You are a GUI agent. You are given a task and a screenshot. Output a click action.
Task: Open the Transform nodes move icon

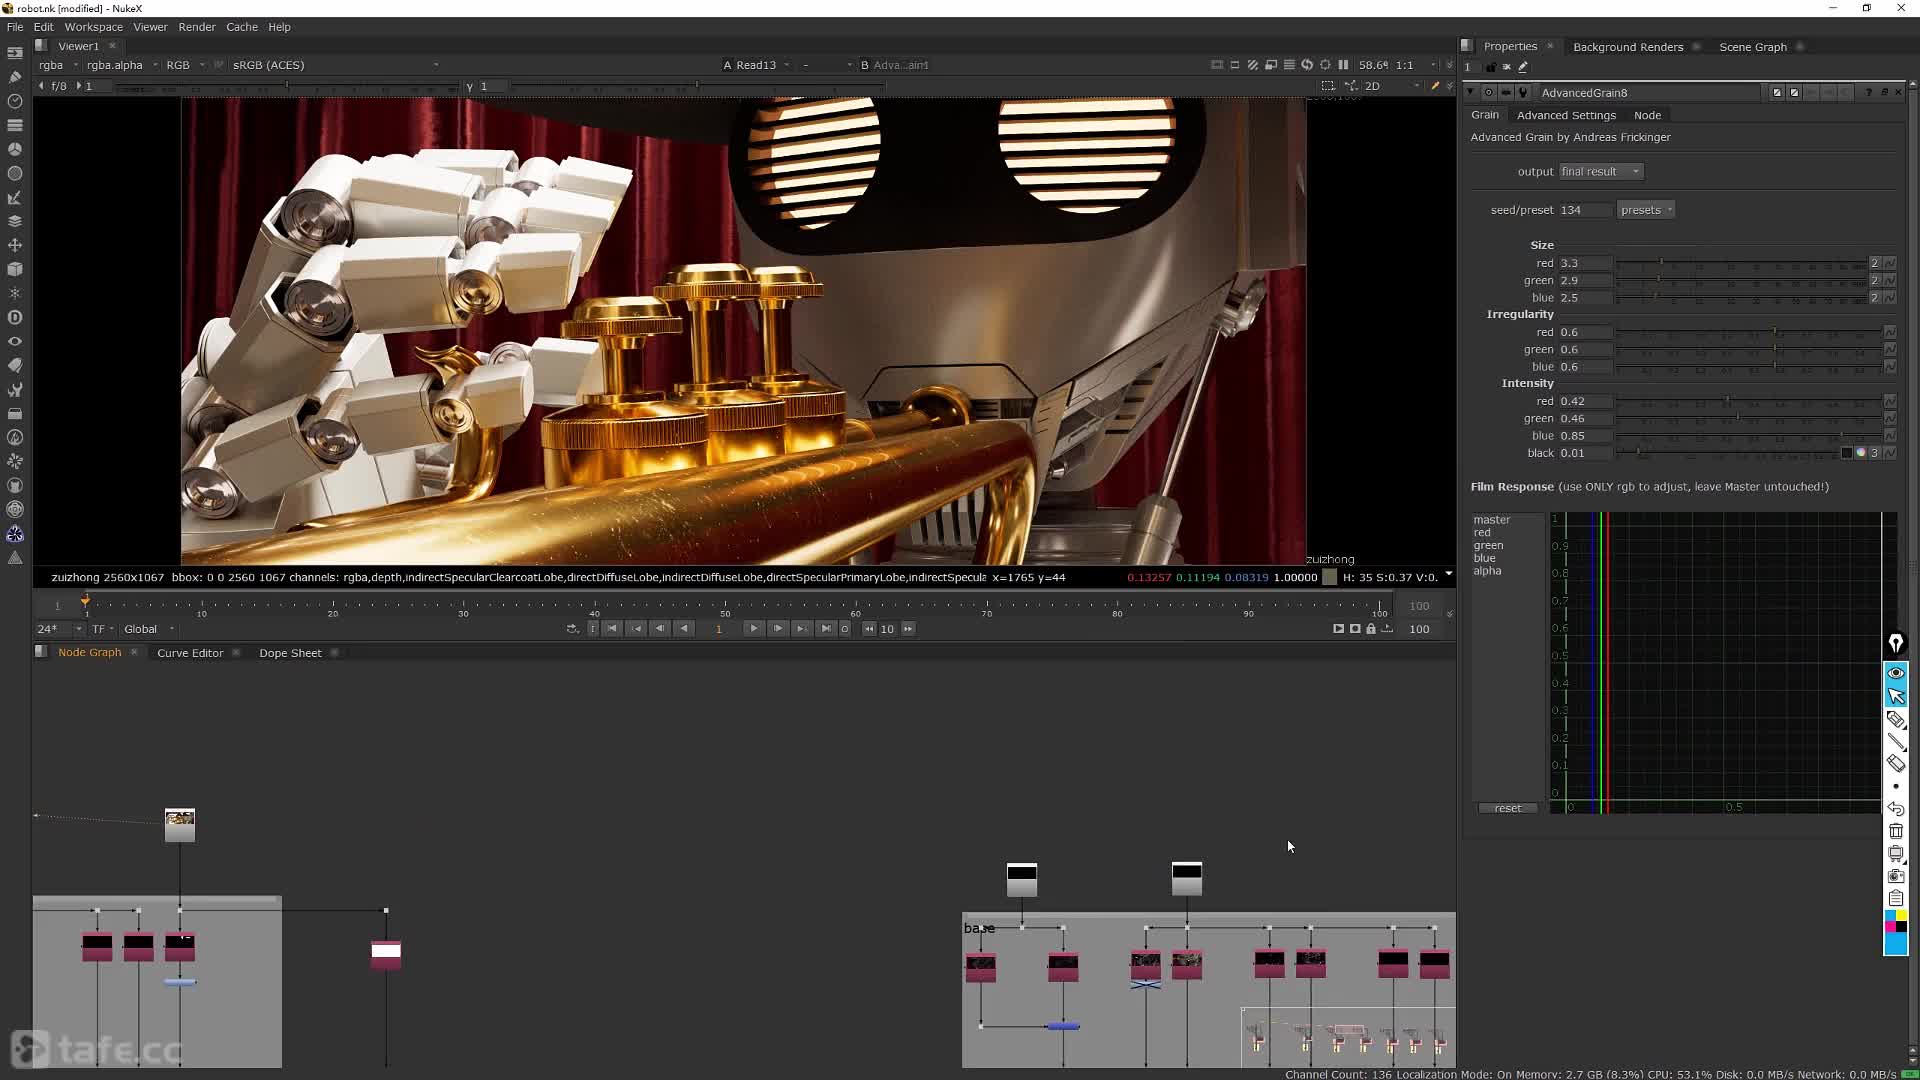[x=15, y=245]
